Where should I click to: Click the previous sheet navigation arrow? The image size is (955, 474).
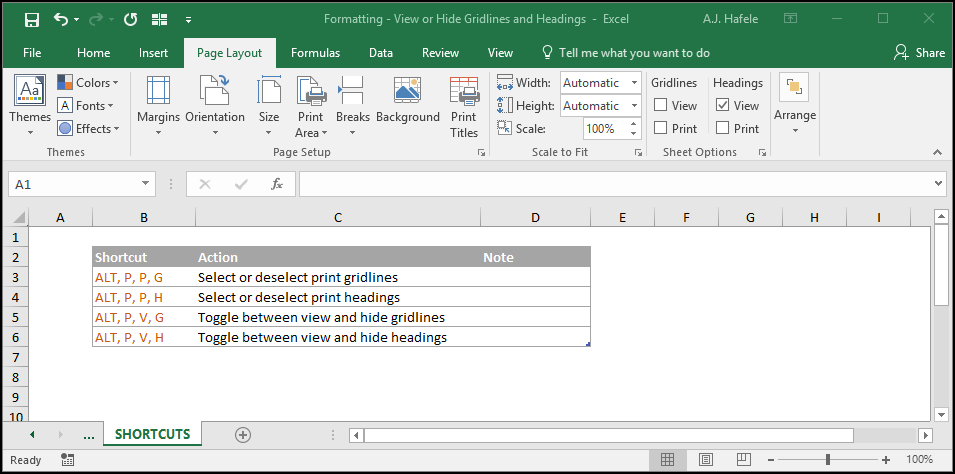pyautogui.click(x=32, y=434)
